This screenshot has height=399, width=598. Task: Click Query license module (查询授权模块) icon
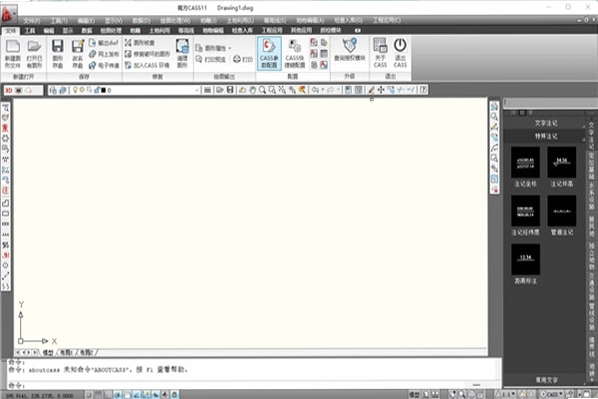[349, 50]
